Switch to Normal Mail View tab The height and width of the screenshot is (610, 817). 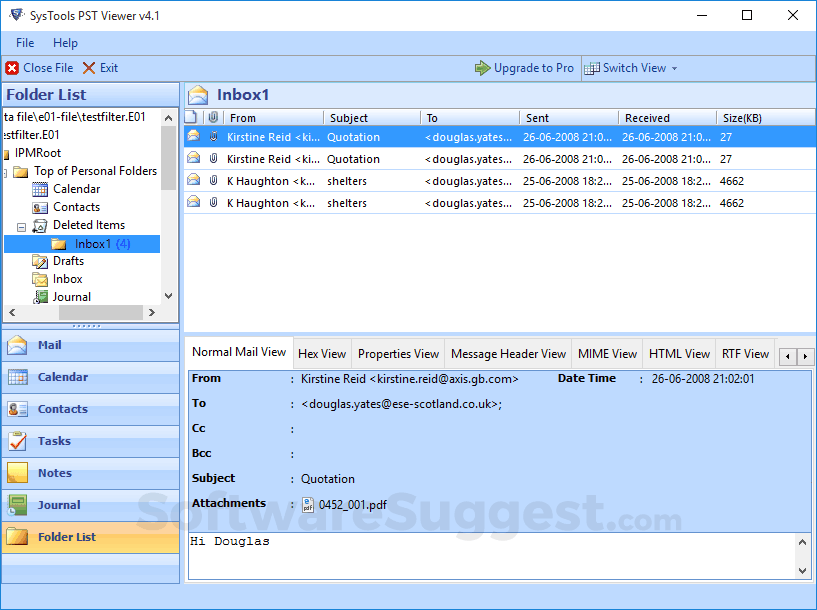(239, 352)
